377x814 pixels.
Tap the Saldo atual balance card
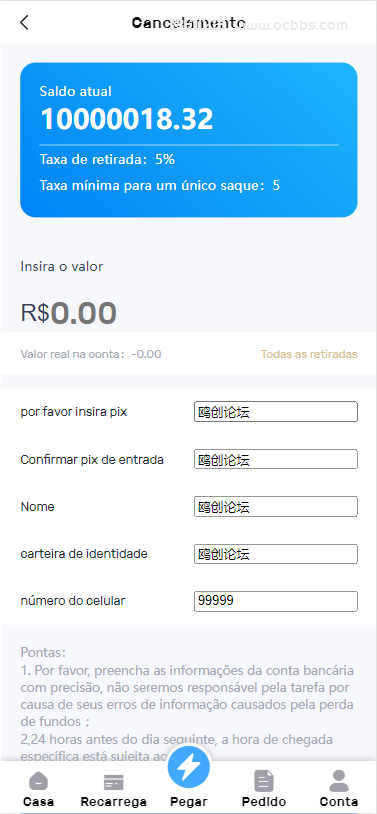(x=188, y=140)
